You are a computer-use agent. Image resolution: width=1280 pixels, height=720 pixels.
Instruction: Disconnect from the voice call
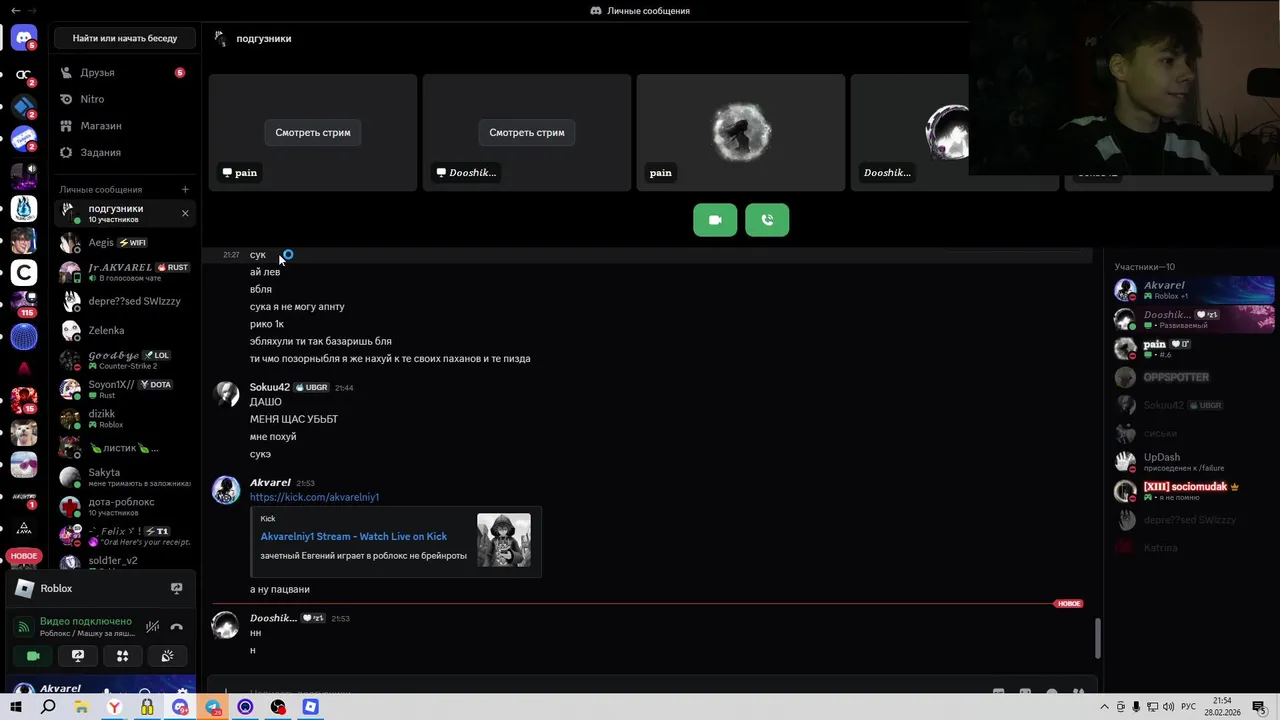click(x=177, y=627)
